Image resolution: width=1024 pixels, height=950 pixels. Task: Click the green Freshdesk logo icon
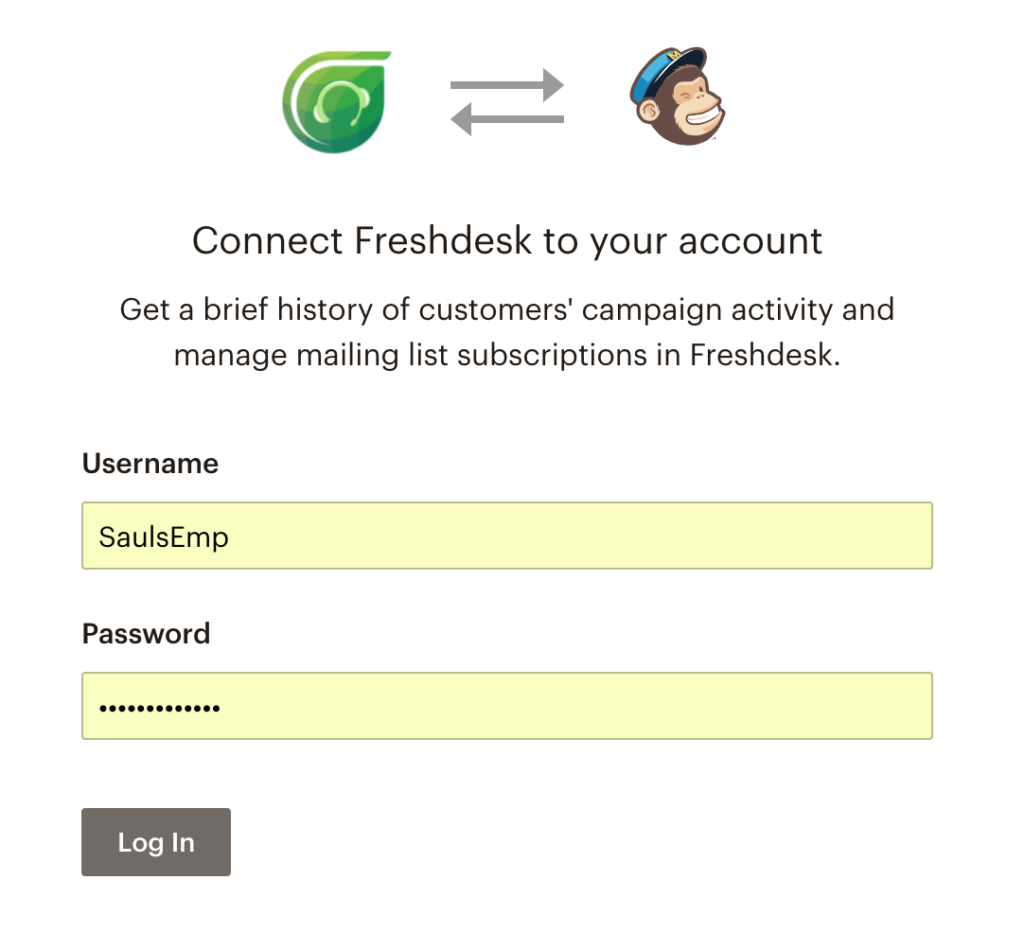[x=335, y=101]
